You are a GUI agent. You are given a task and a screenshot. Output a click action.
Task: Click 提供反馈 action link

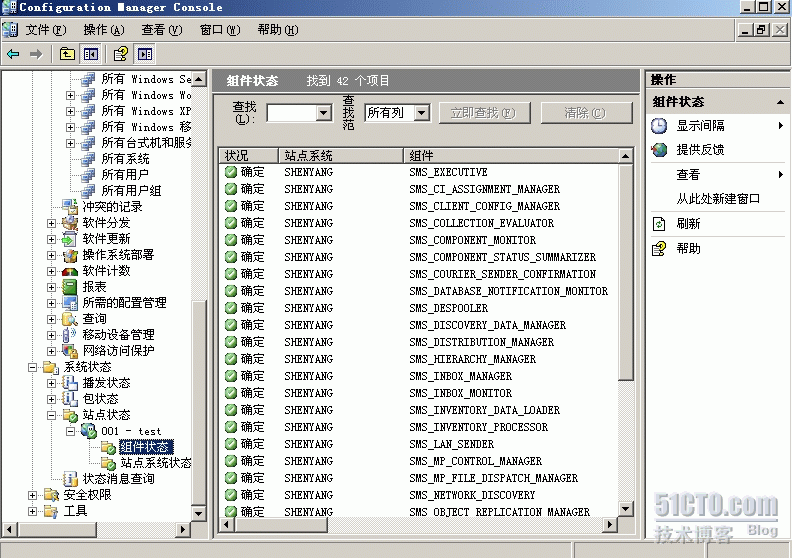(x=700, y=150)
